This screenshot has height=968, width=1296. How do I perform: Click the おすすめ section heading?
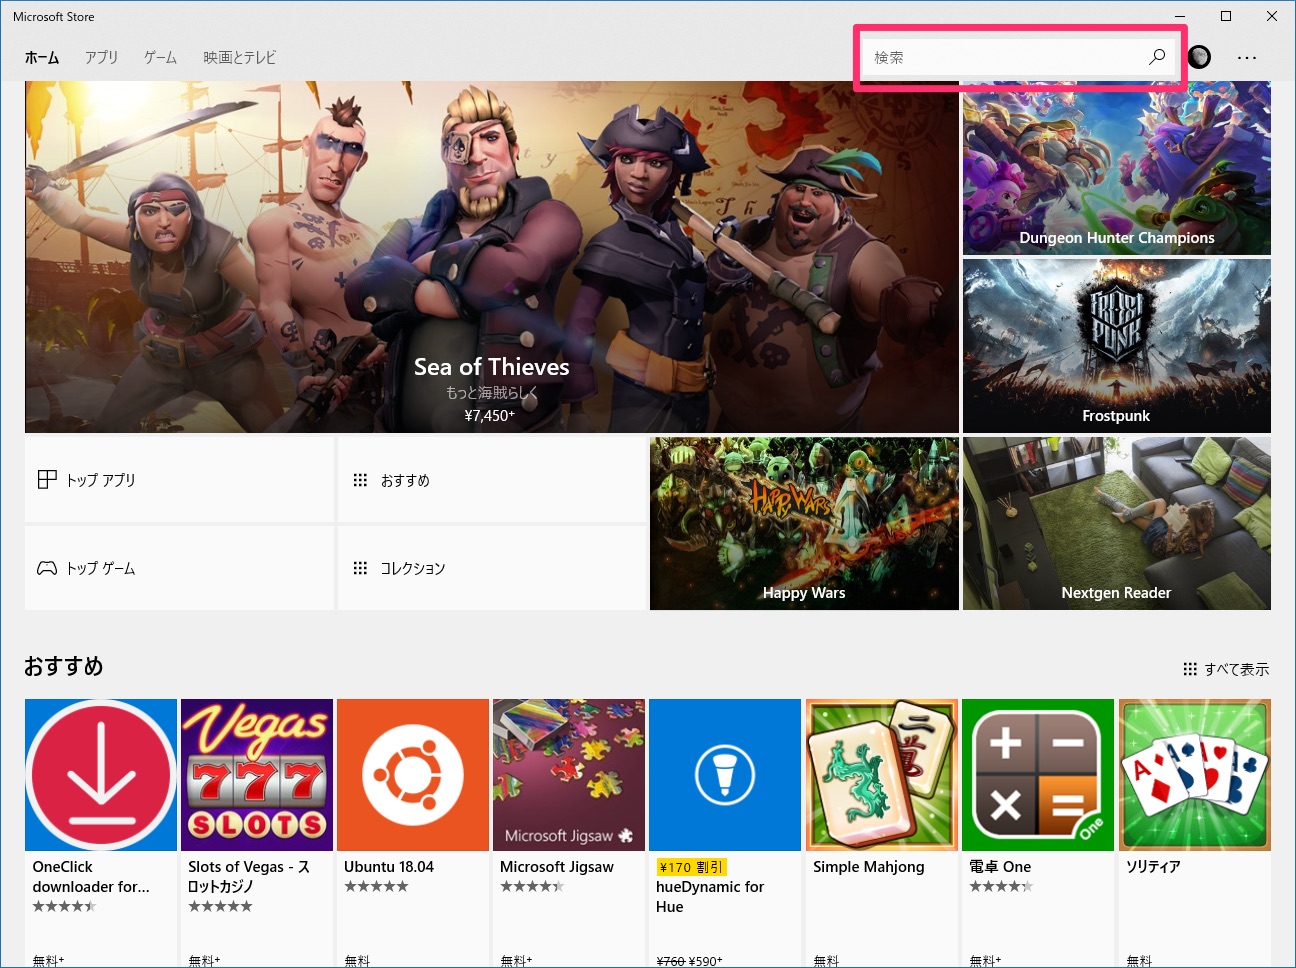pyautogui.click(x=64, y=666)
